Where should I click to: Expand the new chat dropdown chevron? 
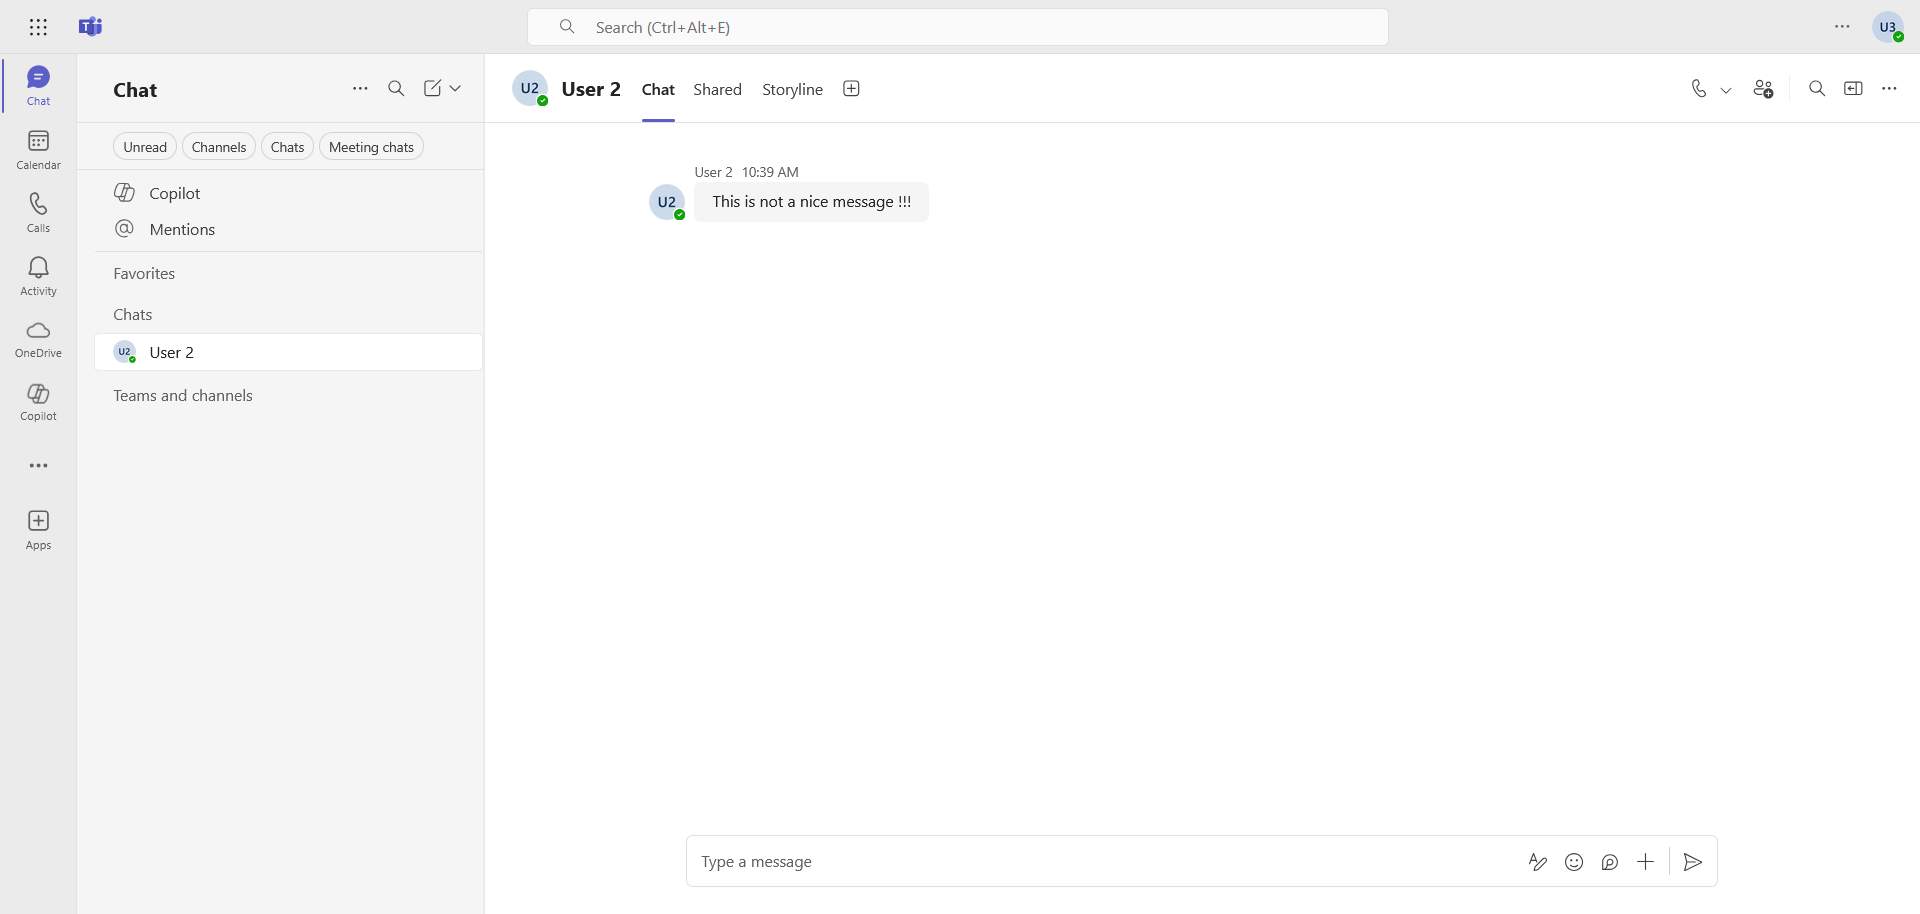[456, 89]
